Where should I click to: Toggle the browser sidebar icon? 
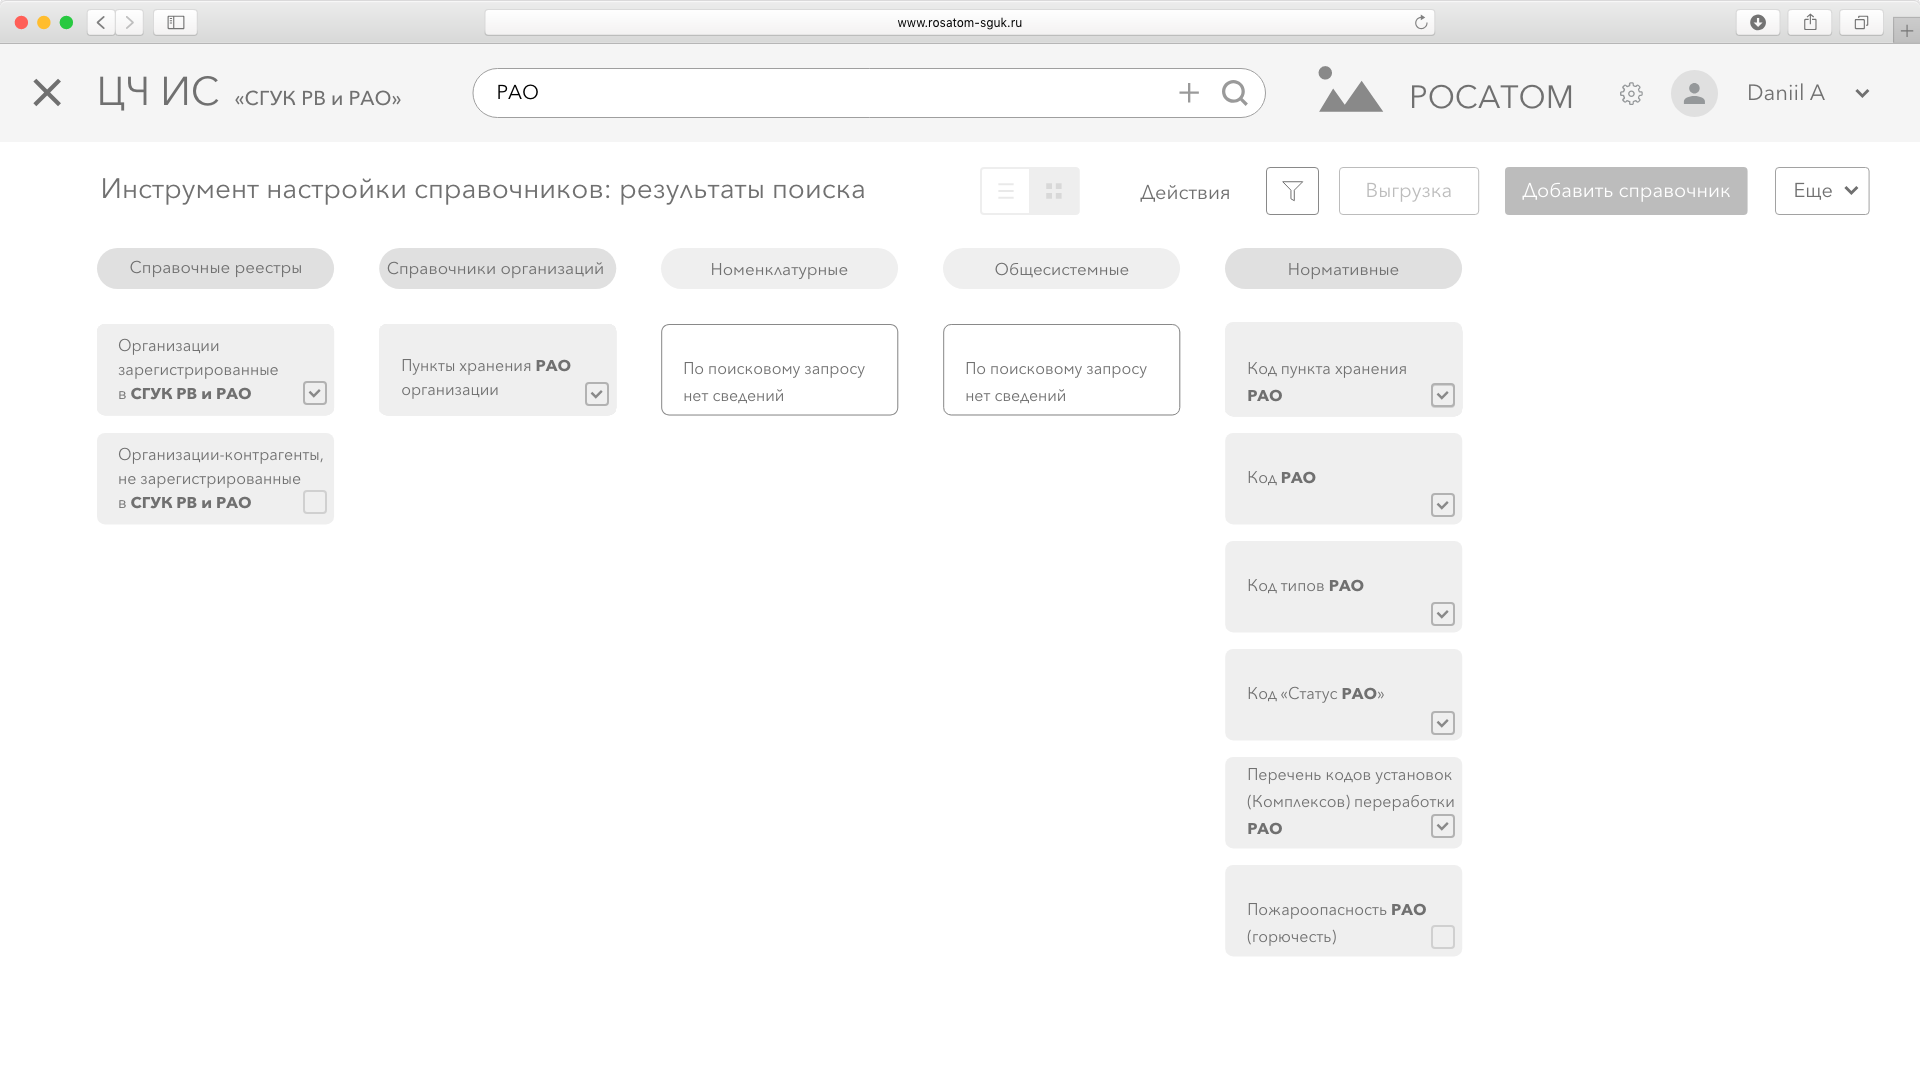(x=176, y=22)
